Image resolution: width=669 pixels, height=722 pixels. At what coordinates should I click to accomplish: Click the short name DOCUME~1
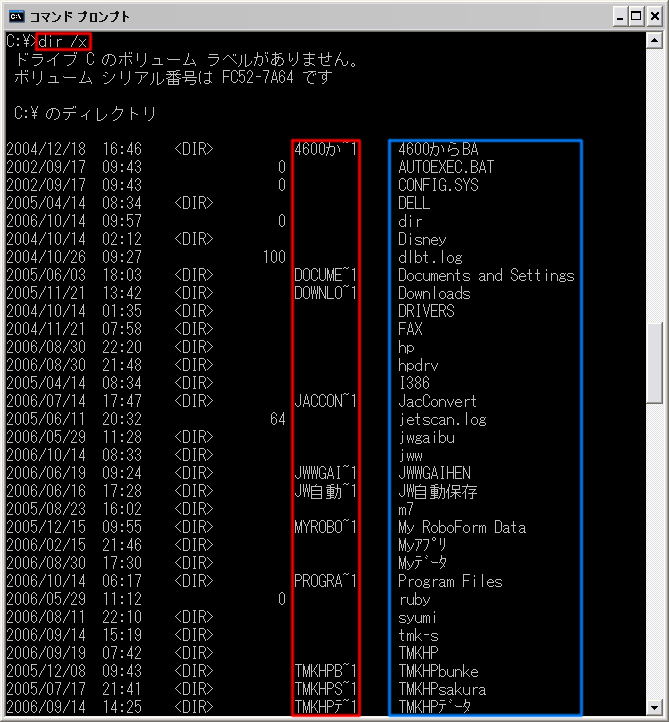[326, 275]
